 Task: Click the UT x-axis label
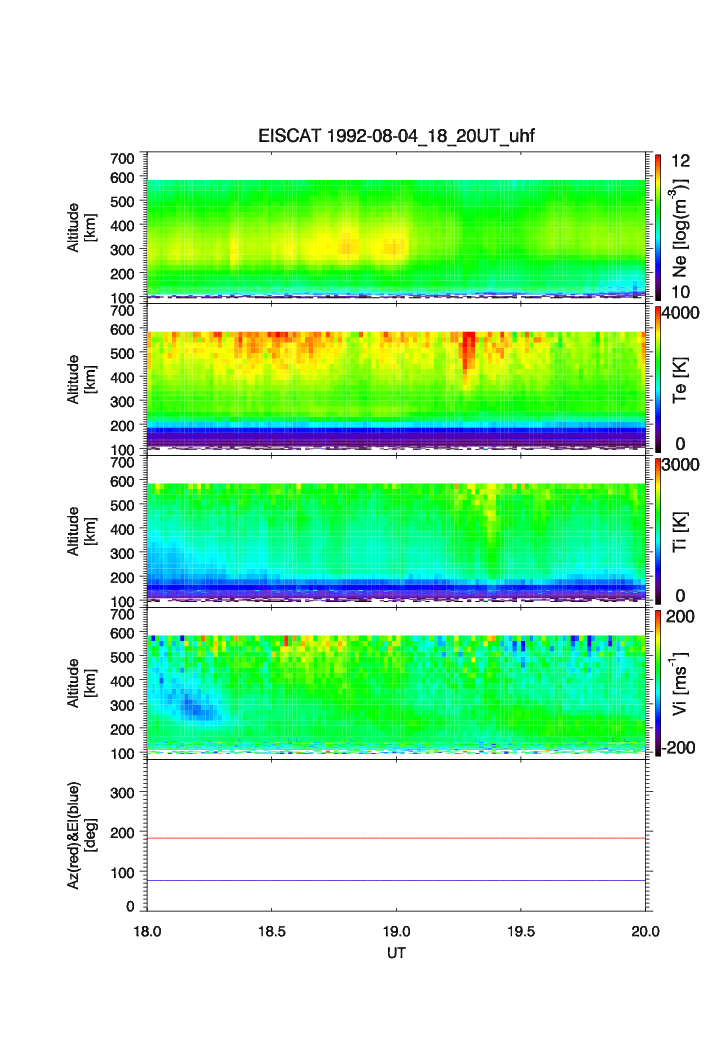coord(396,952)
